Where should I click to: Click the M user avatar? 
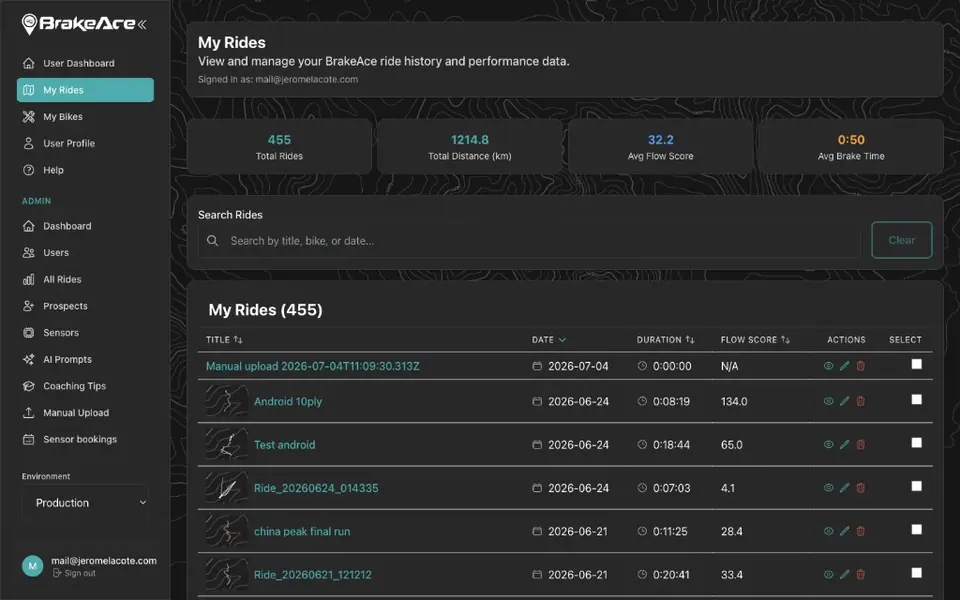coord(32,566)
